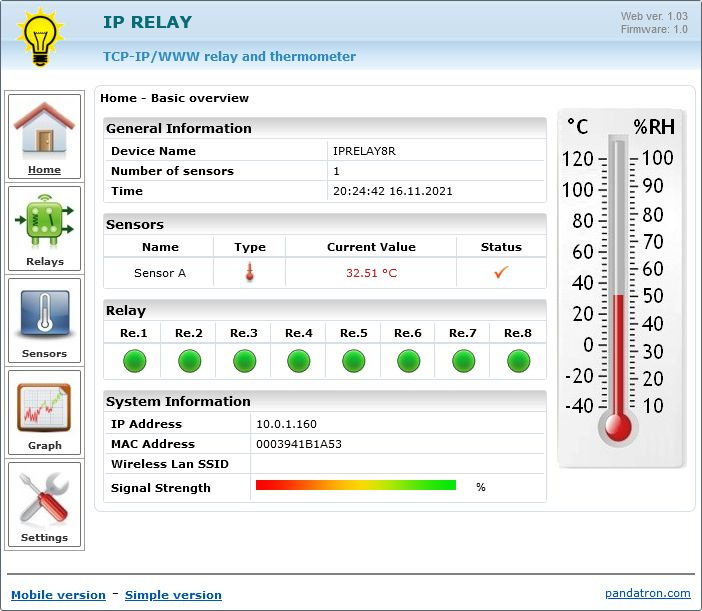Select the device name IPRELAY8R
Viewport: 702px width, 611px height.
[364, 151]
